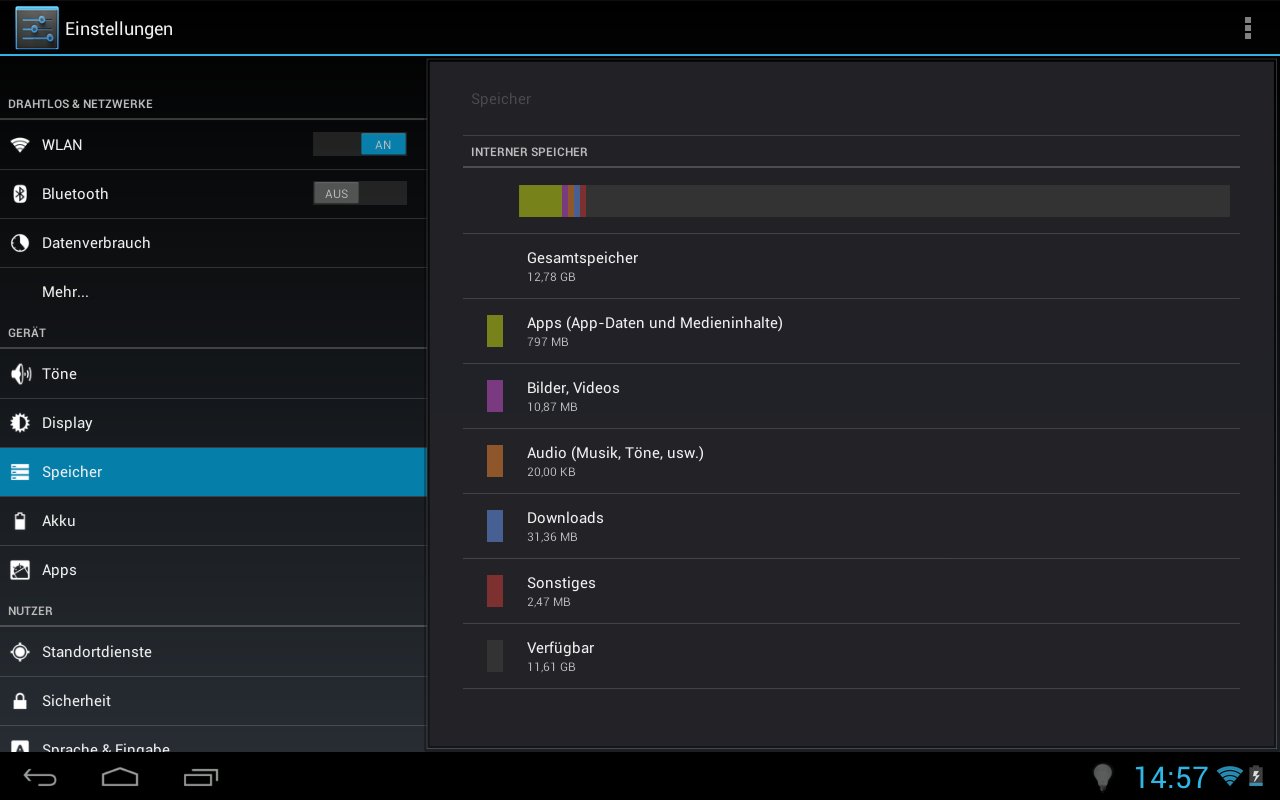Image resolution: width=1280 pixels, height=800 pixels.
Task: Click the internal storage usage bar
Action: click(874, 201)
